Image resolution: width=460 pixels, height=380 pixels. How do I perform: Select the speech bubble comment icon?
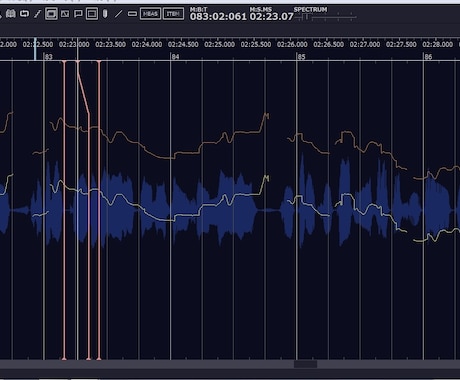[x=78, y=14]
